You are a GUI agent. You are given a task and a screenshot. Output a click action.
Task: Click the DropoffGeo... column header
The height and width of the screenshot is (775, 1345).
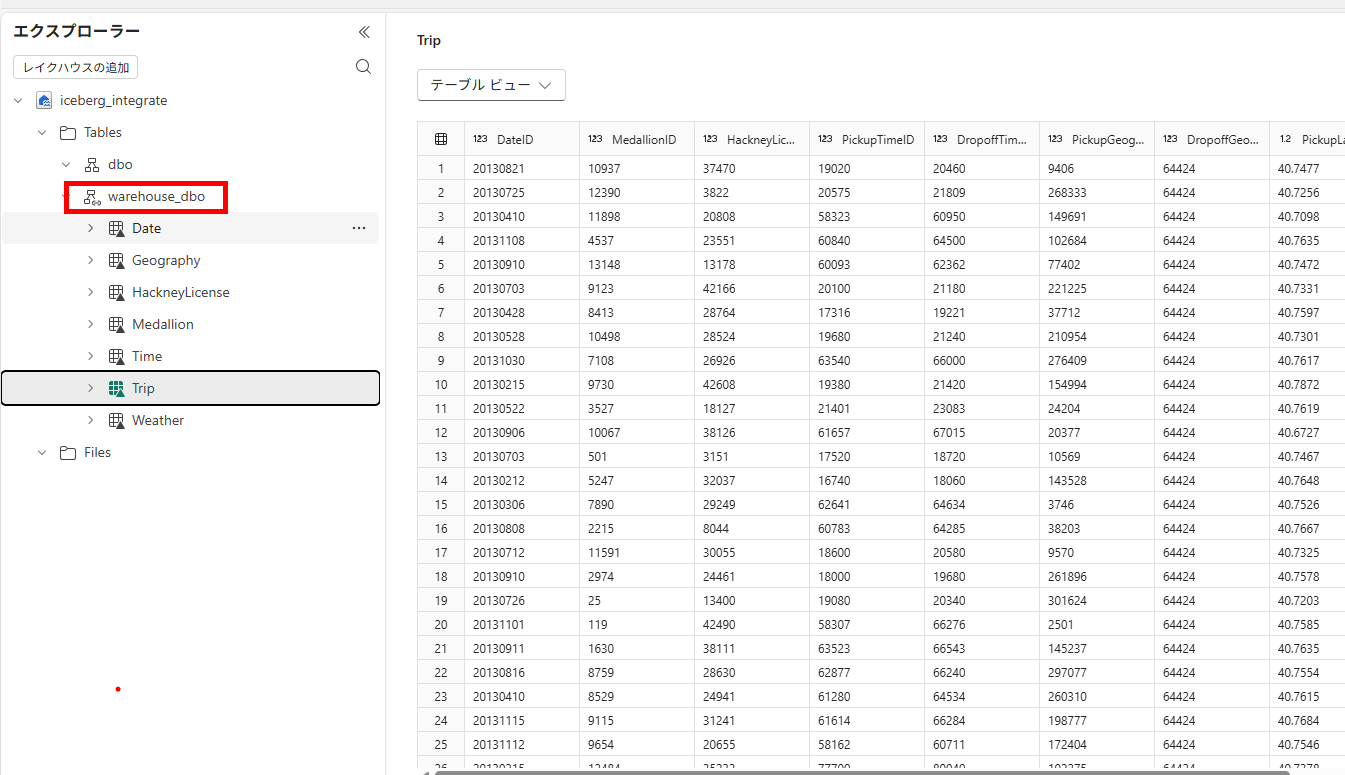(x=1212, y=139)
